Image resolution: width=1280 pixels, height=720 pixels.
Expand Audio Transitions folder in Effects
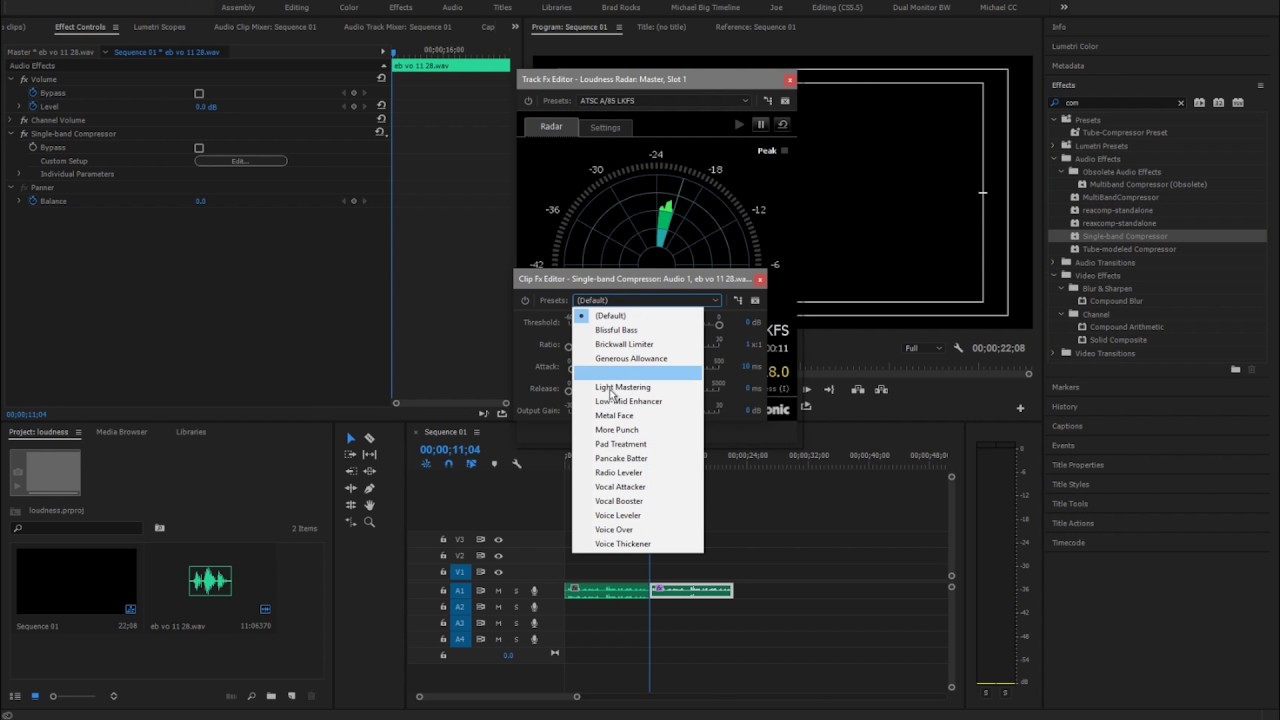pos(1053,262)
